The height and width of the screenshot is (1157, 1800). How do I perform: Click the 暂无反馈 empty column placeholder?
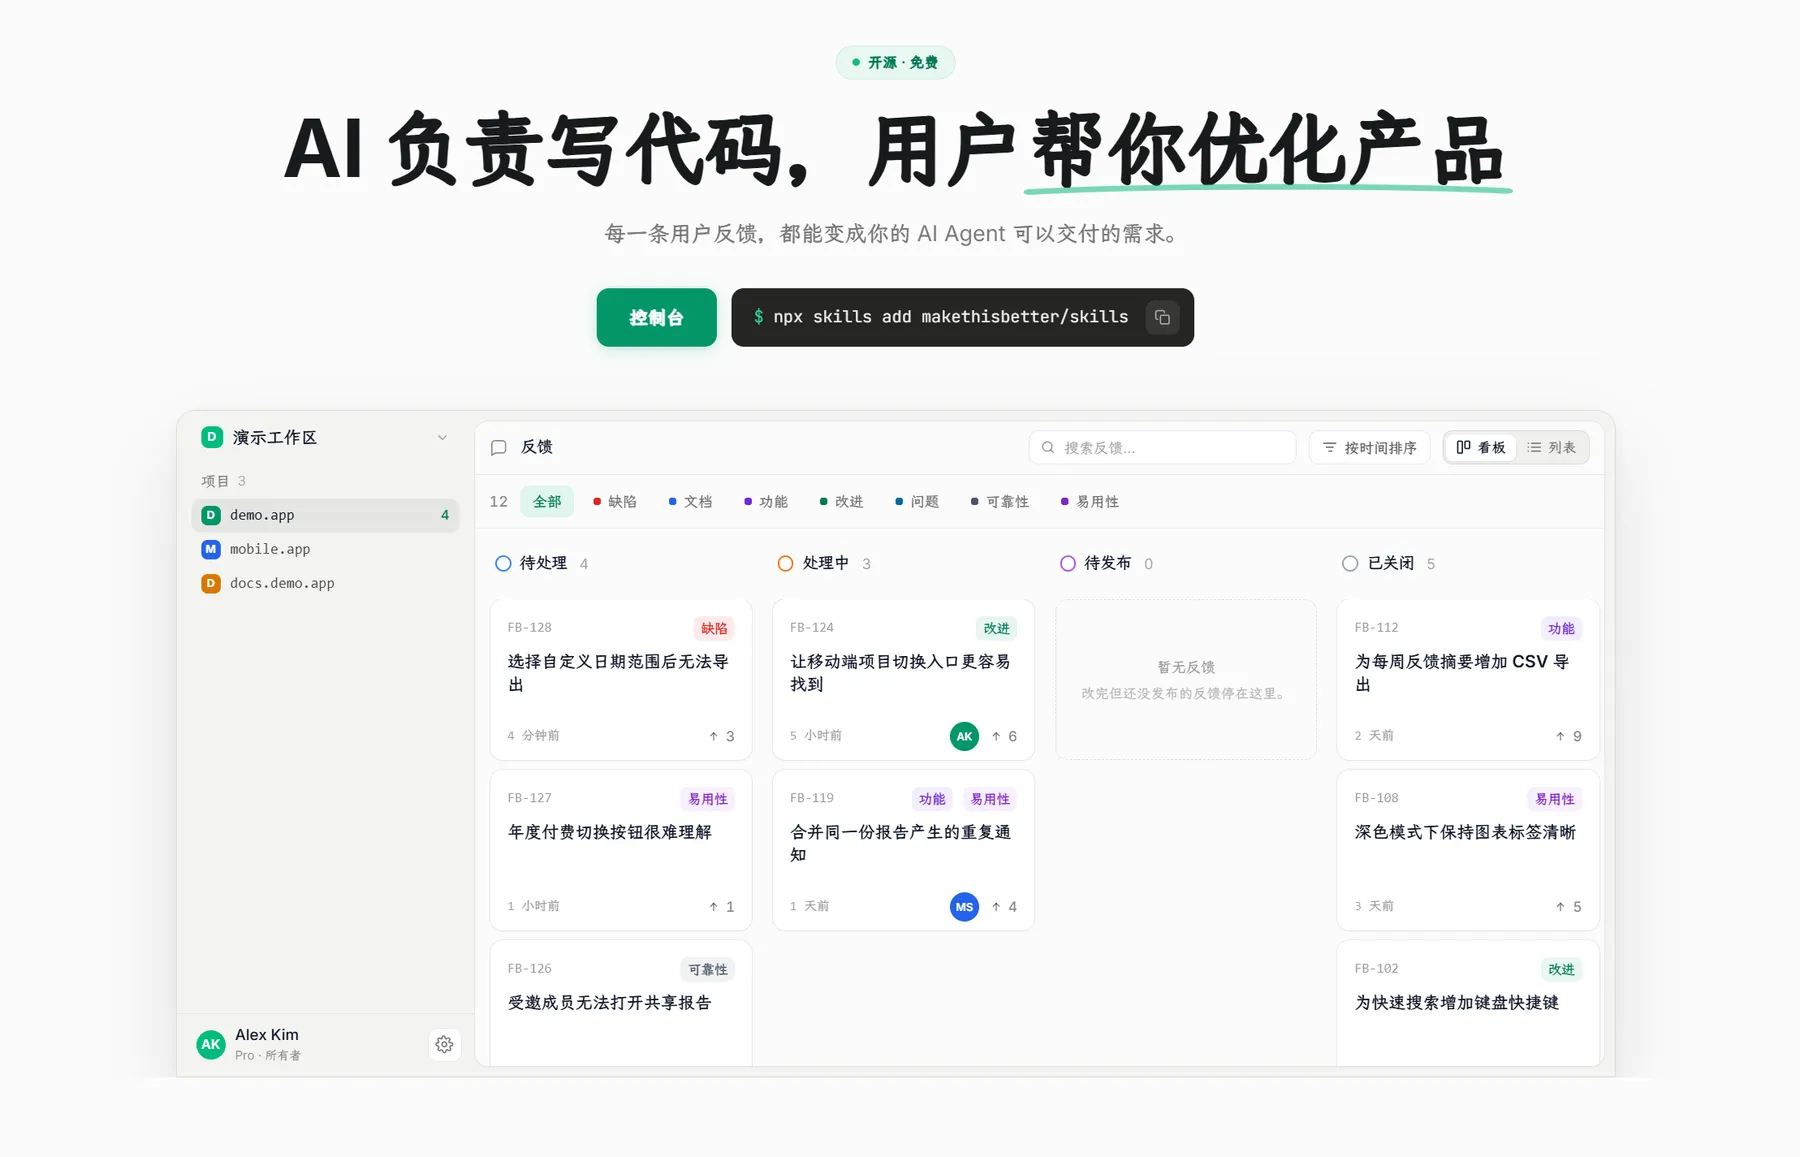(1186, 680)
